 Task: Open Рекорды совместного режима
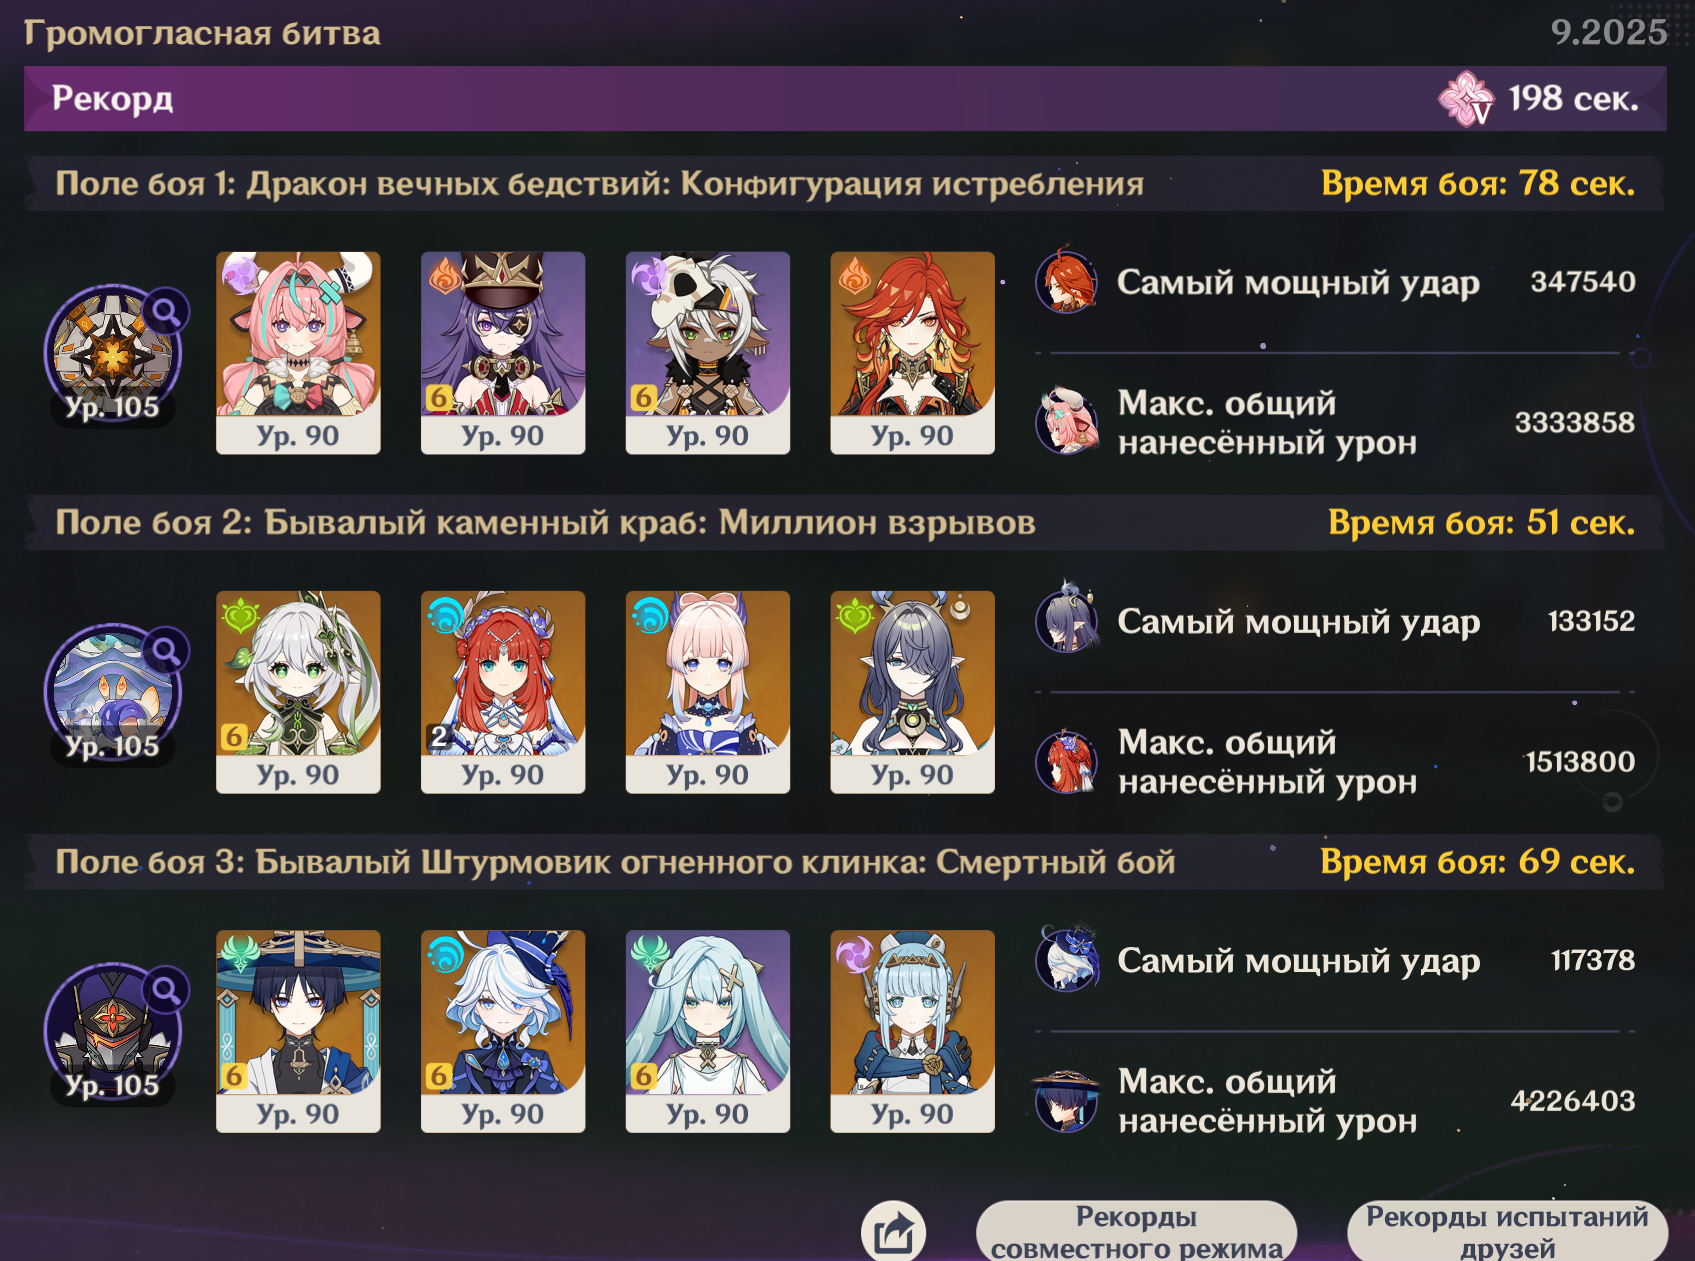[x=1136, y=1231]
